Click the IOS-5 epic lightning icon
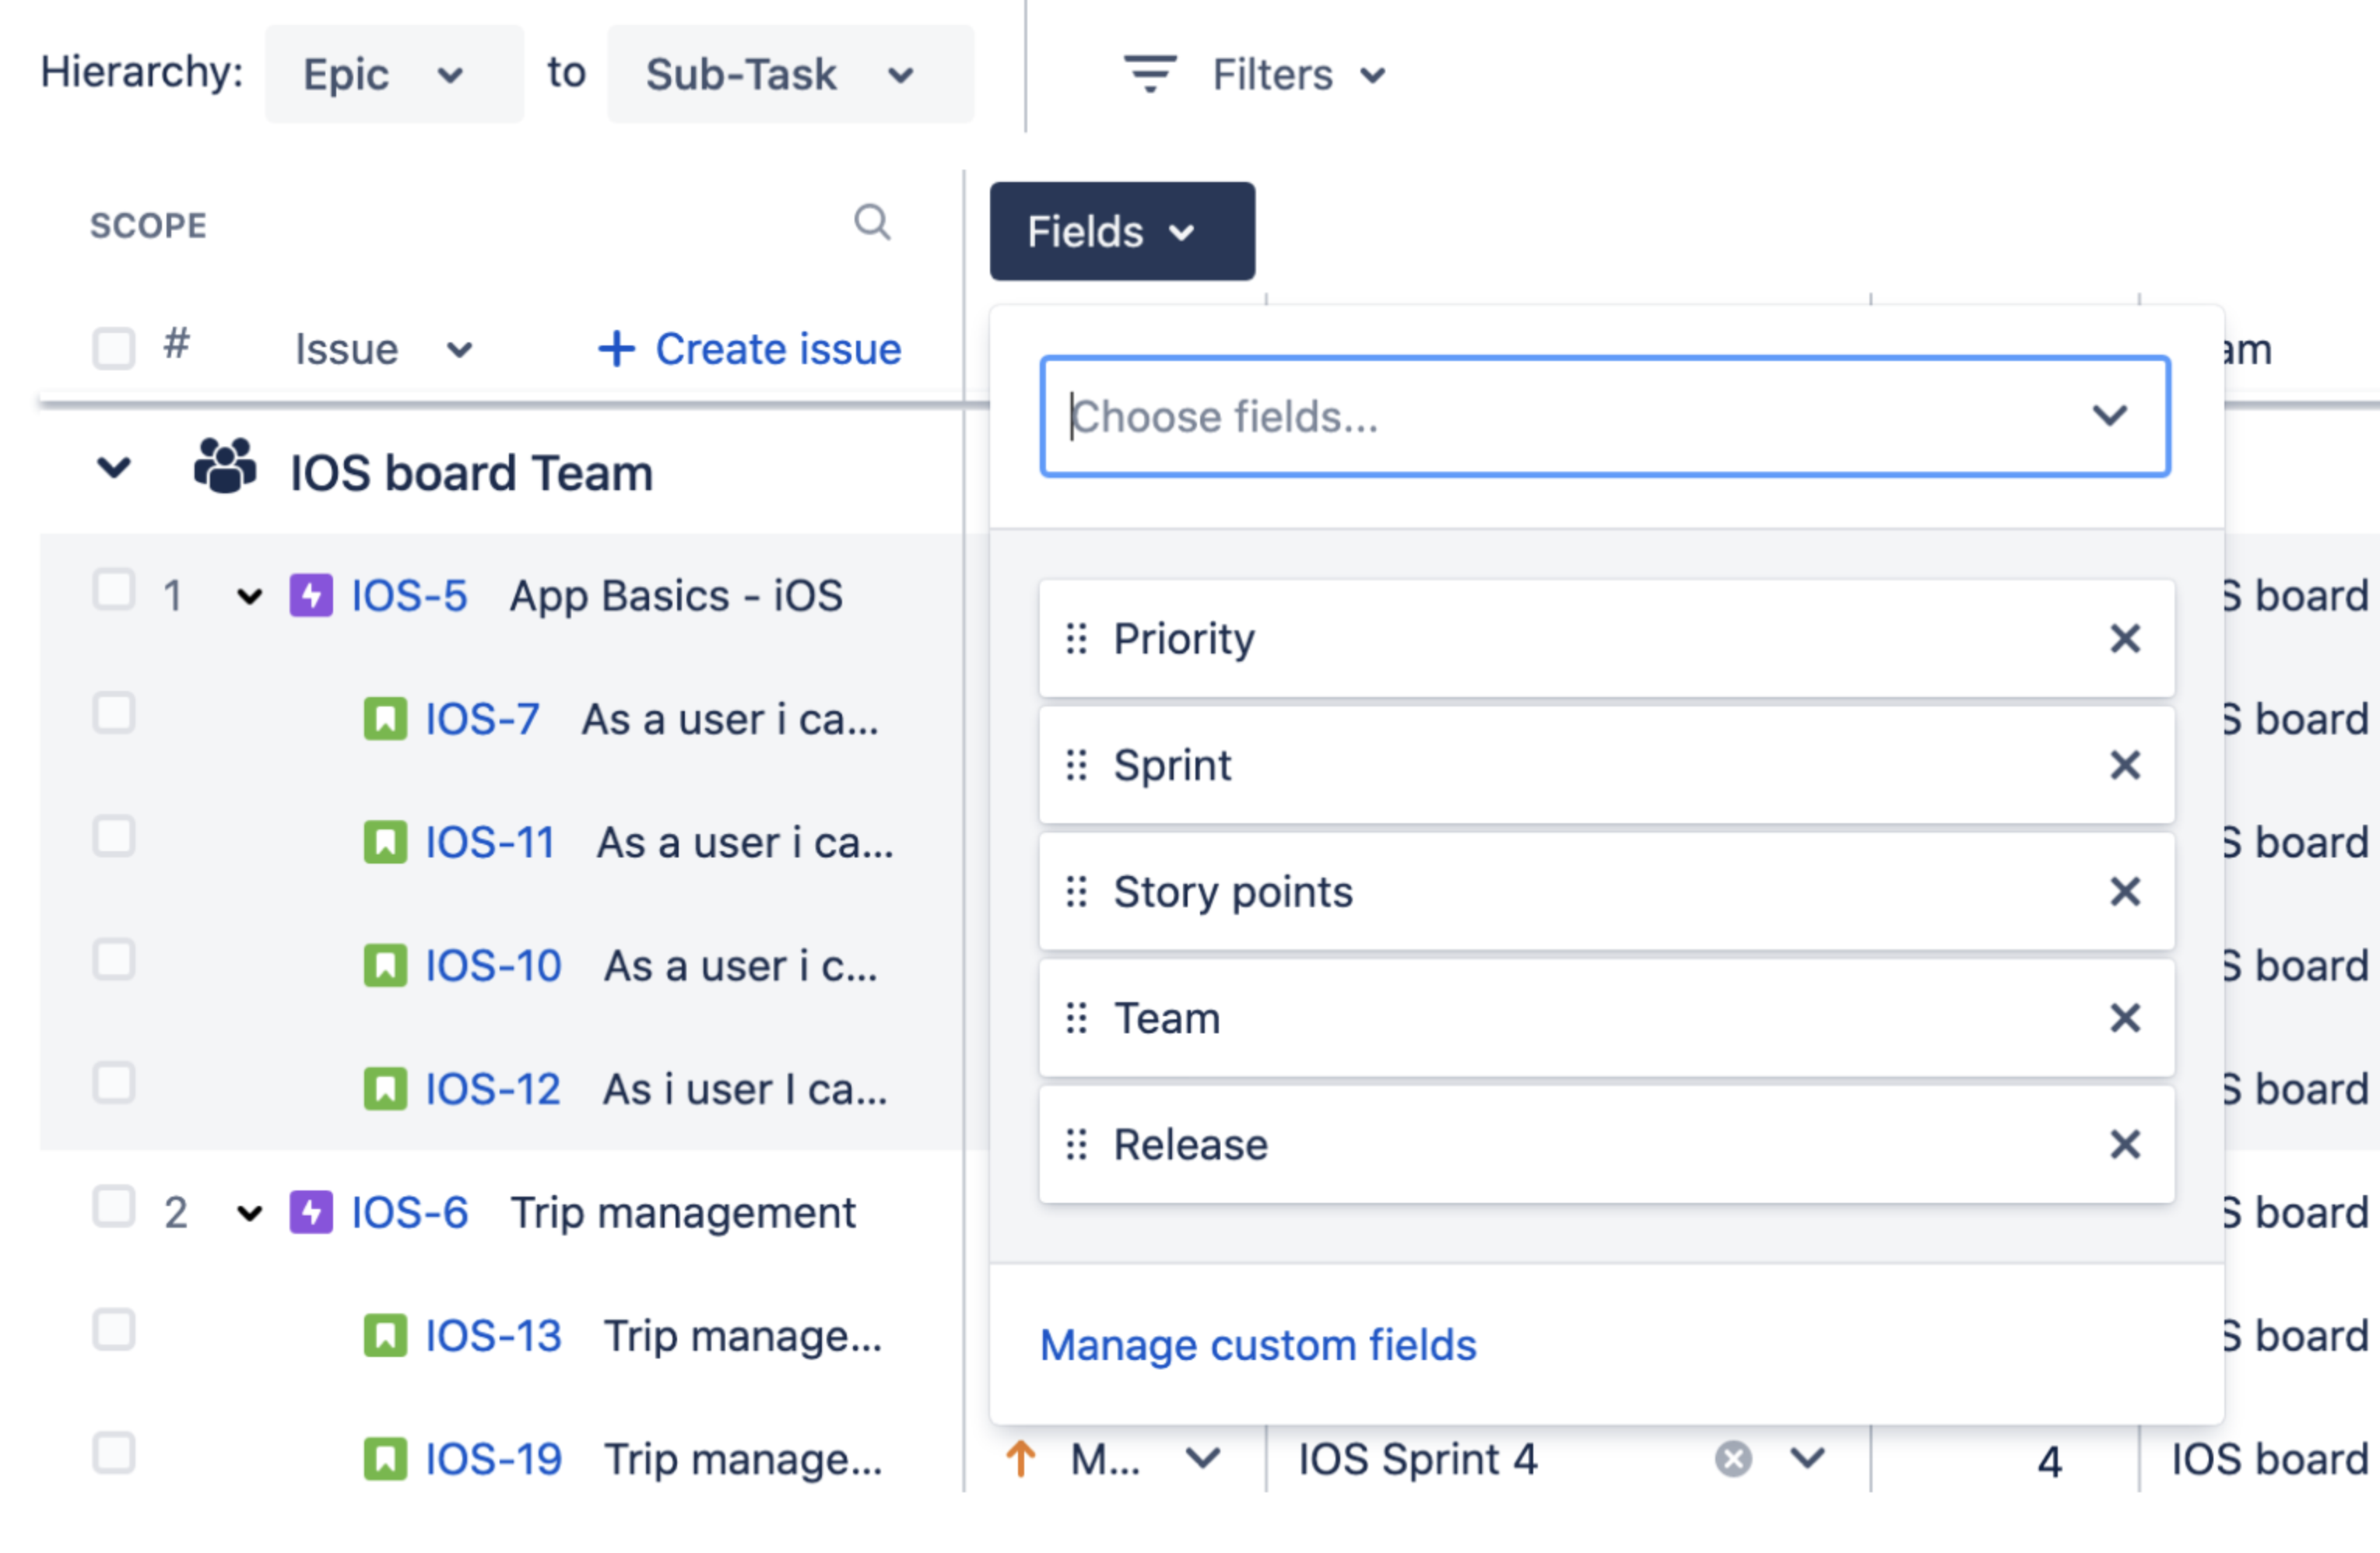The width and height of the screenshot is (2380, 1553). (x=311, y=596)
